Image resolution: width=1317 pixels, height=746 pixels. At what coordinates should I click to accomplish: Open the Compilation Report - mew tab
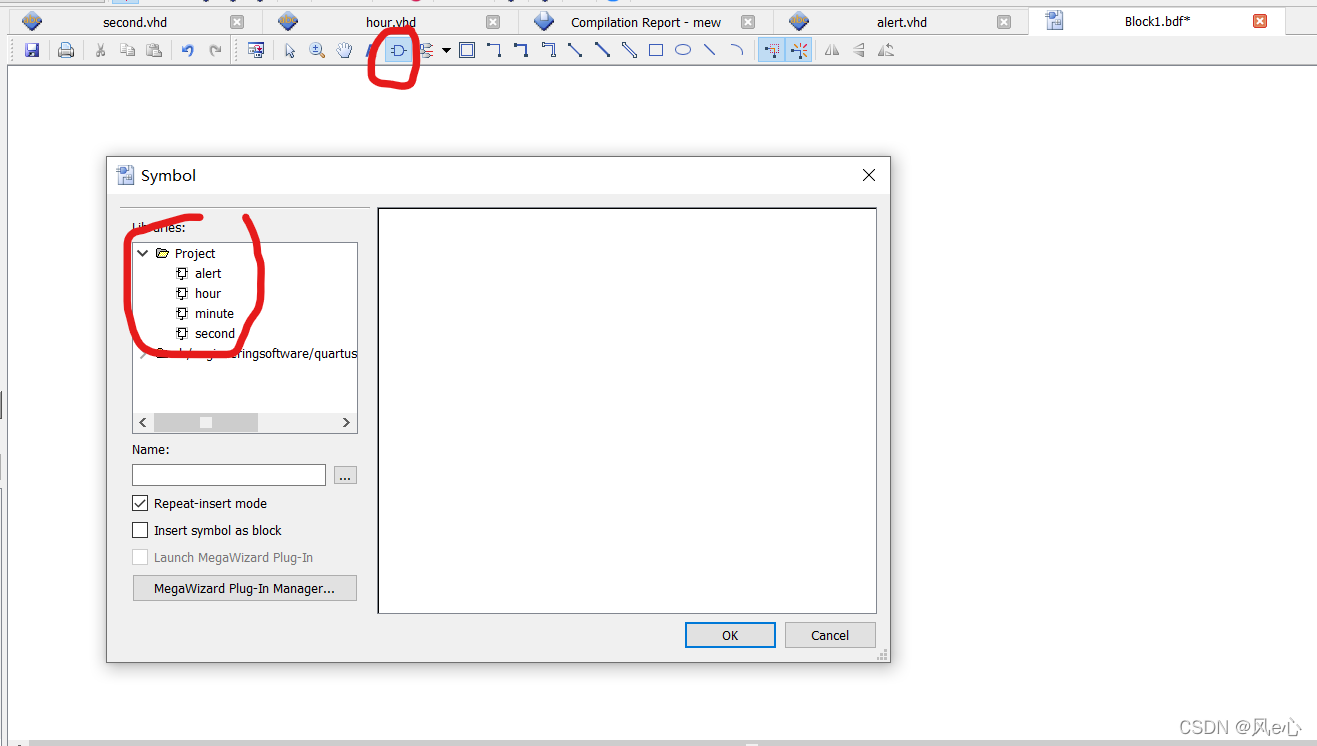click(x=646, y=22)
